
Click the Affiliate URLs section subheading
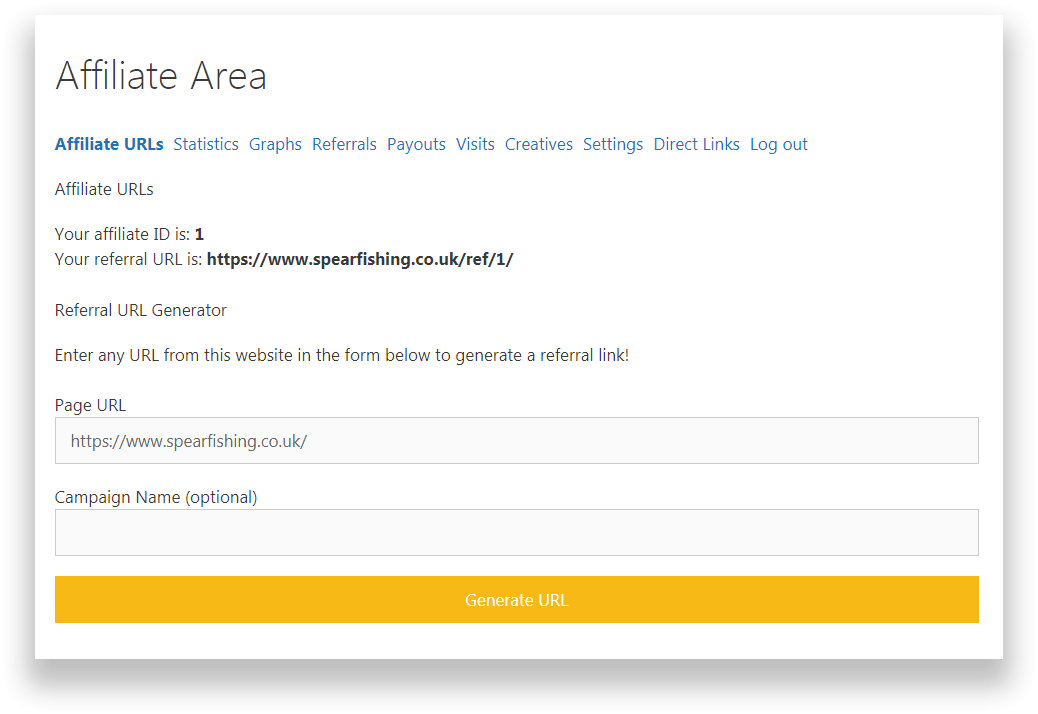pyautogui.click(x=104, y=189)
